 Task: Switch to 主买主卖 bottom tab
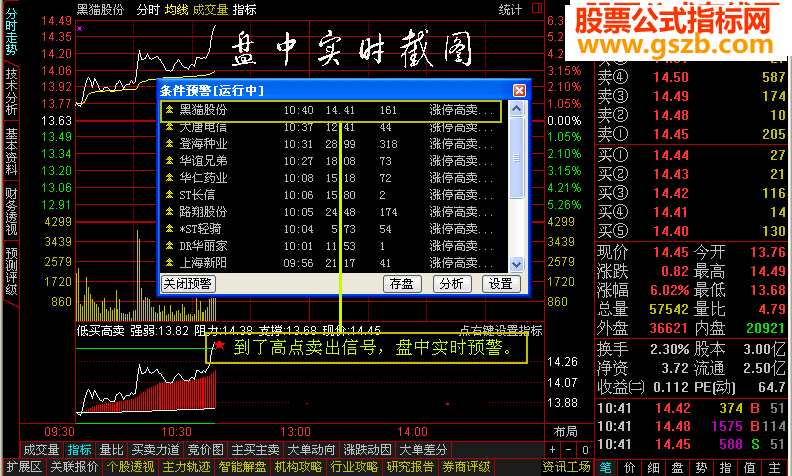[x=255, y=450]
